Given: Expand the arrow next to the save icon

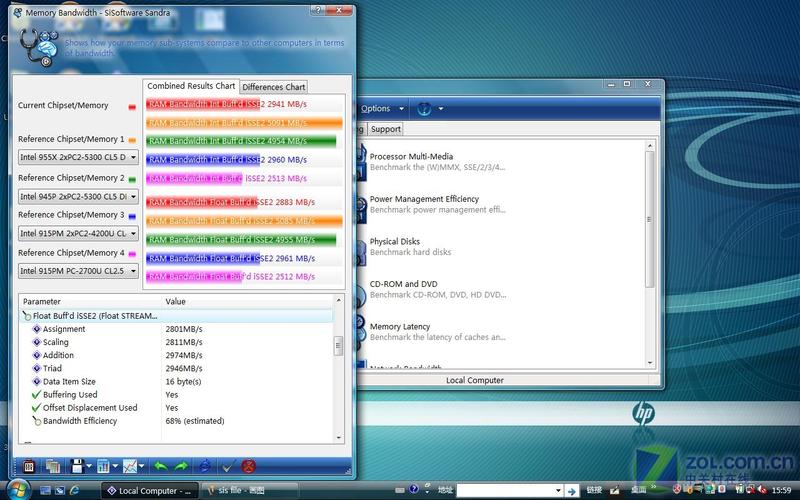Looking at the screenshot, I should [89, 466].
